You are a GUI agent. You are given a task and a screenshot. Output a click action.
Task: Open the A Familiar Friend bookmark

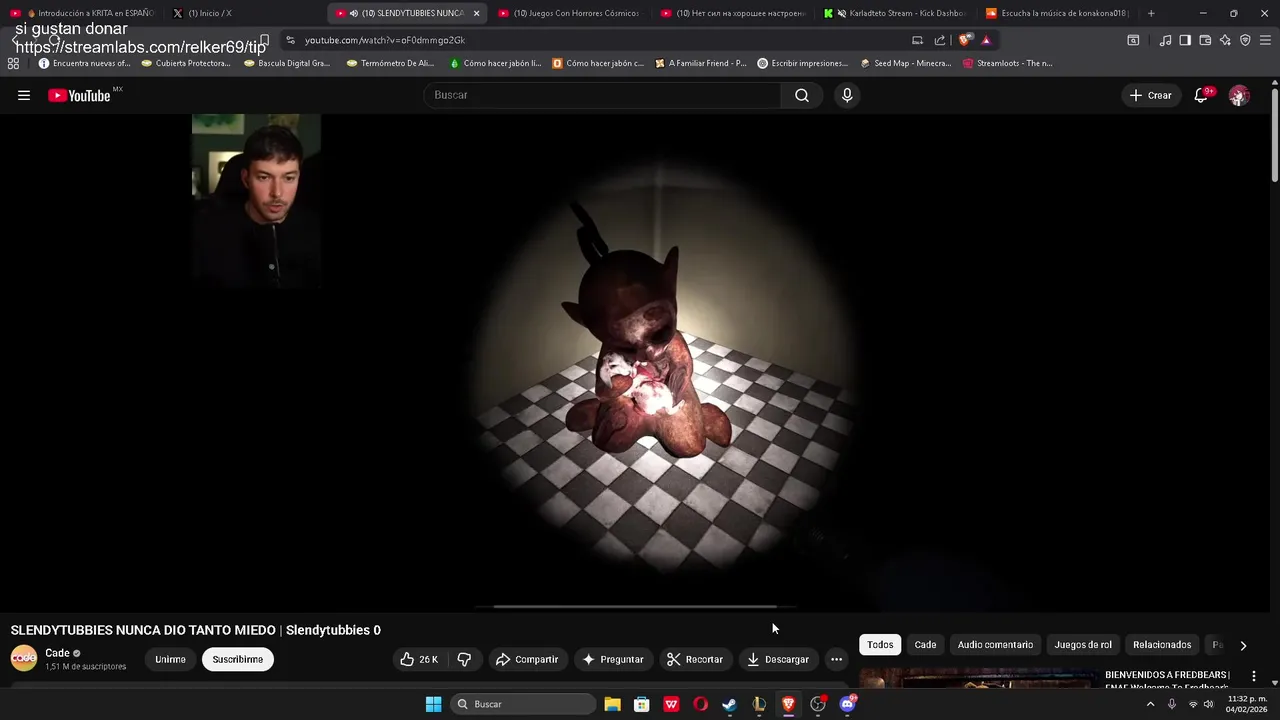coord(700,63)
